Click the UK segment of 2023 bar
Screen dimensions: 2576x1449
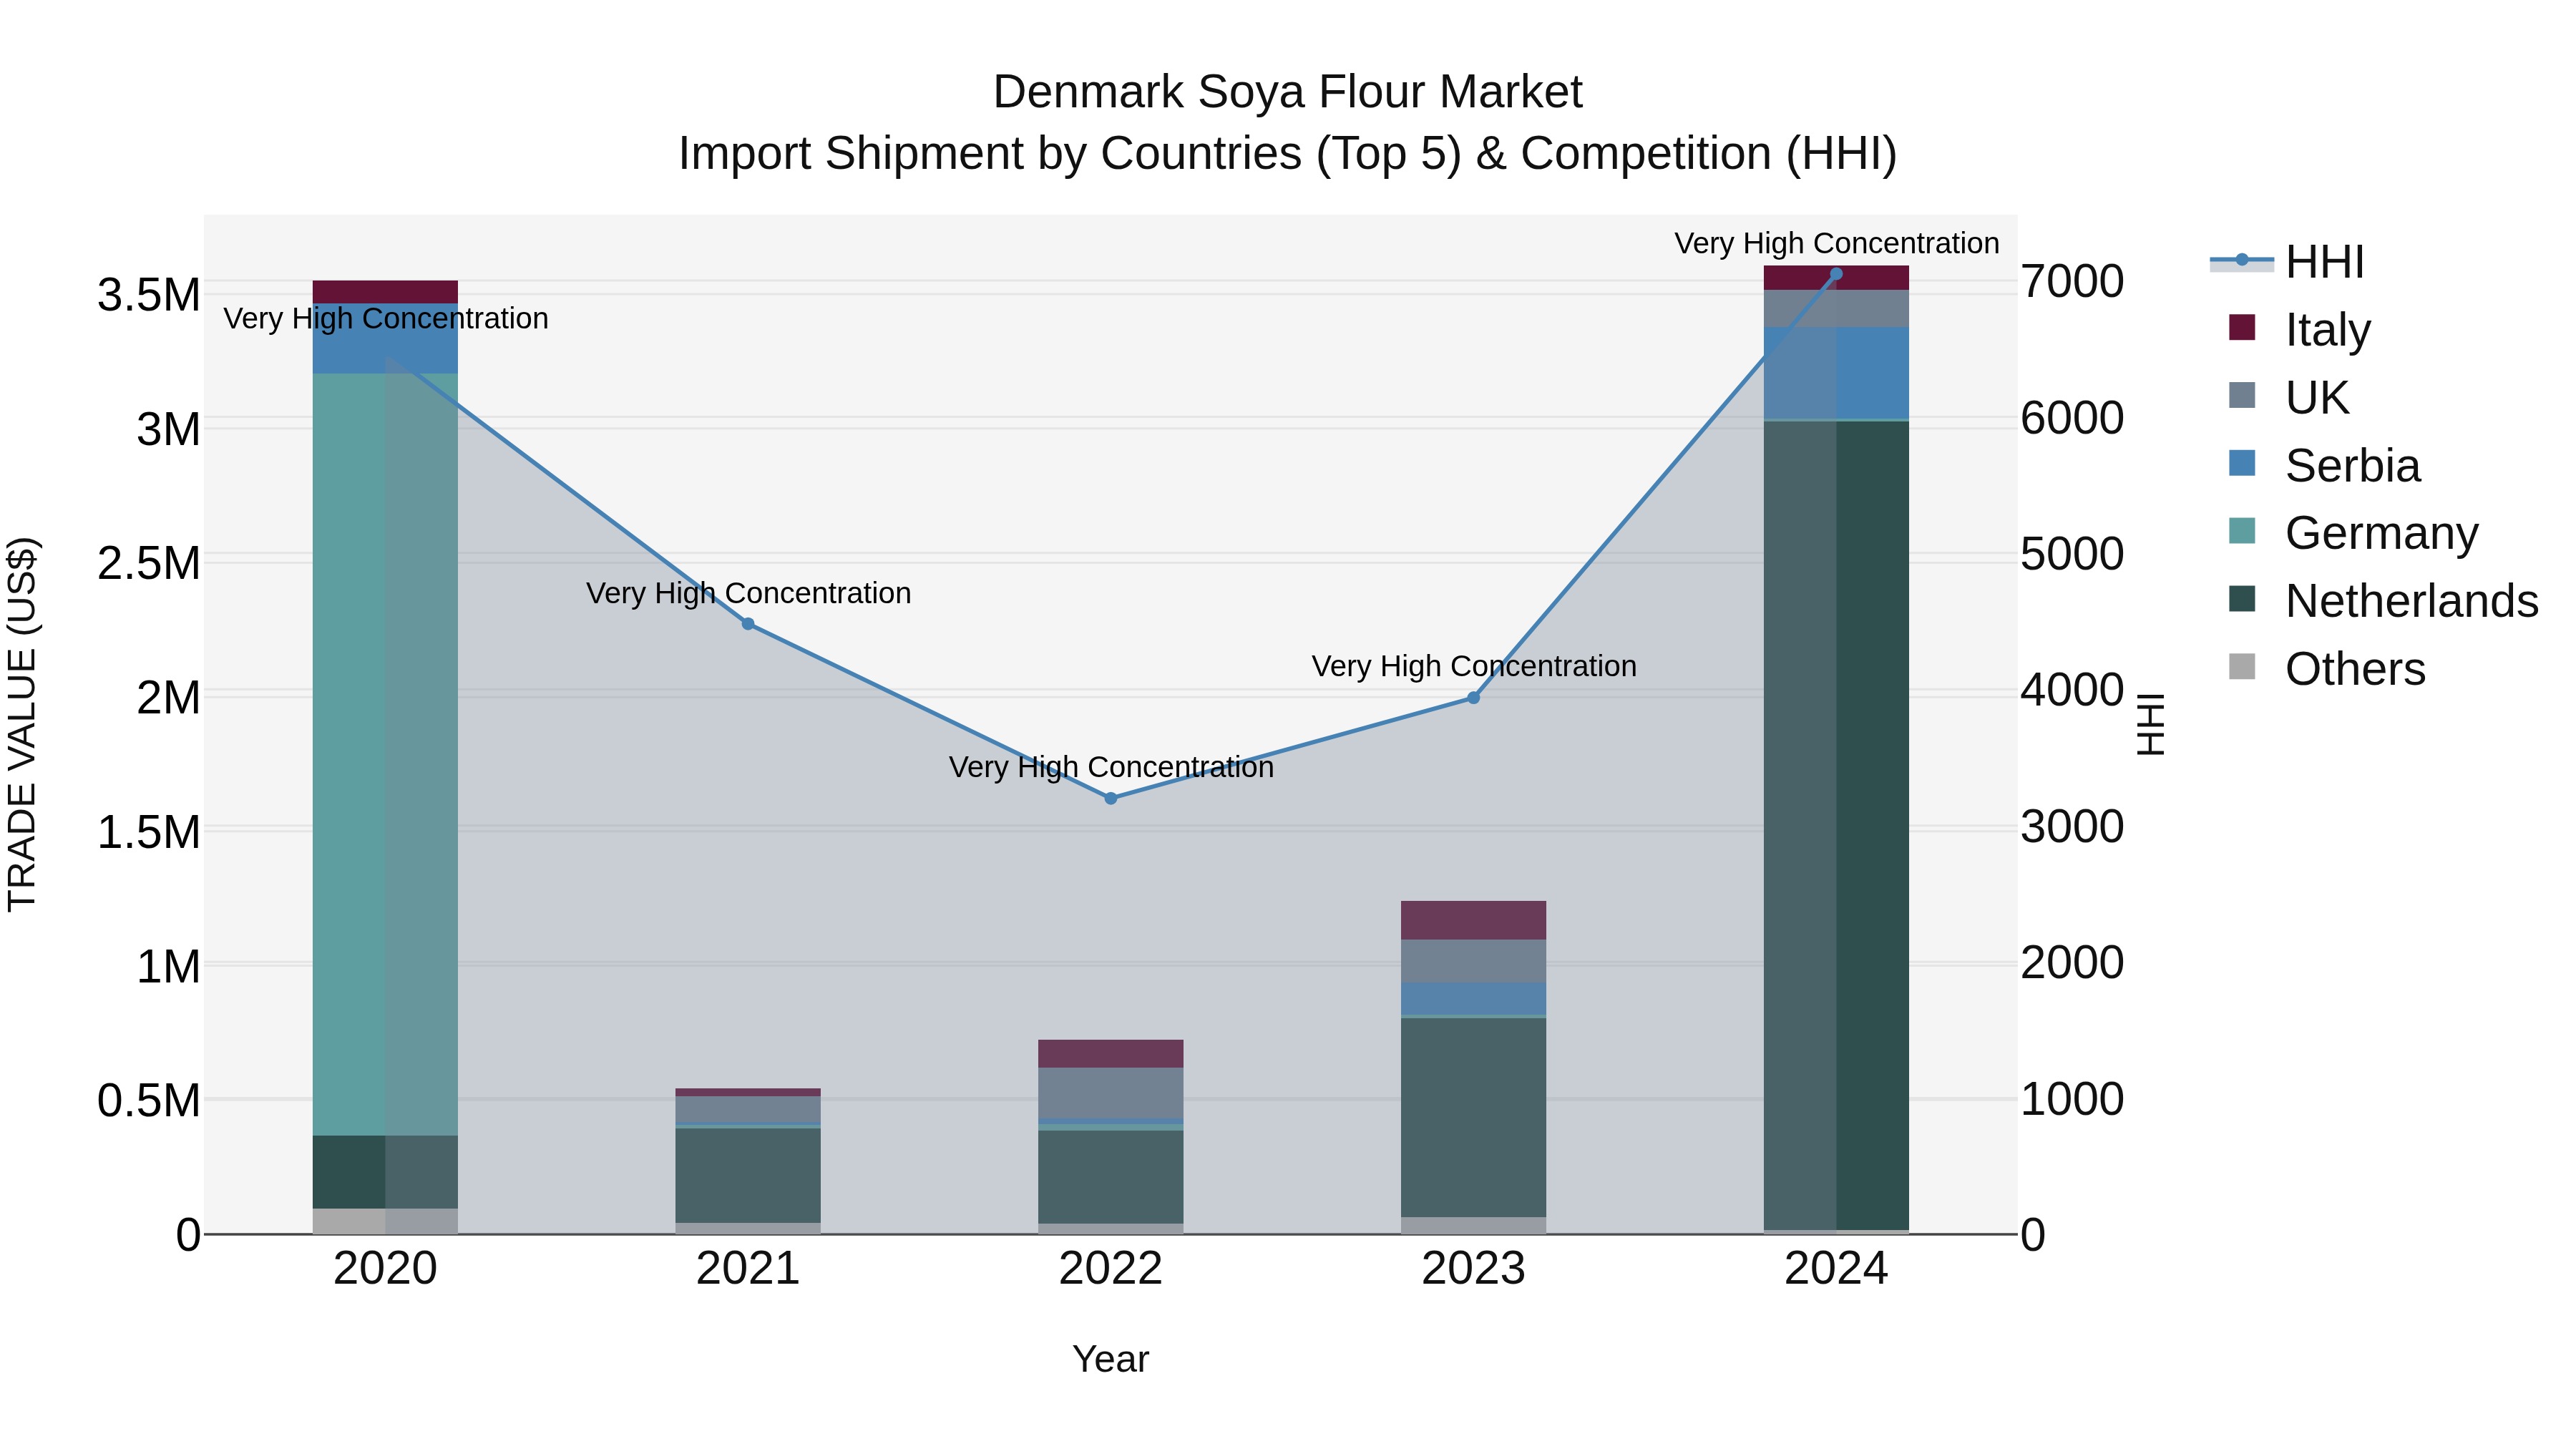click(1473, 962)
